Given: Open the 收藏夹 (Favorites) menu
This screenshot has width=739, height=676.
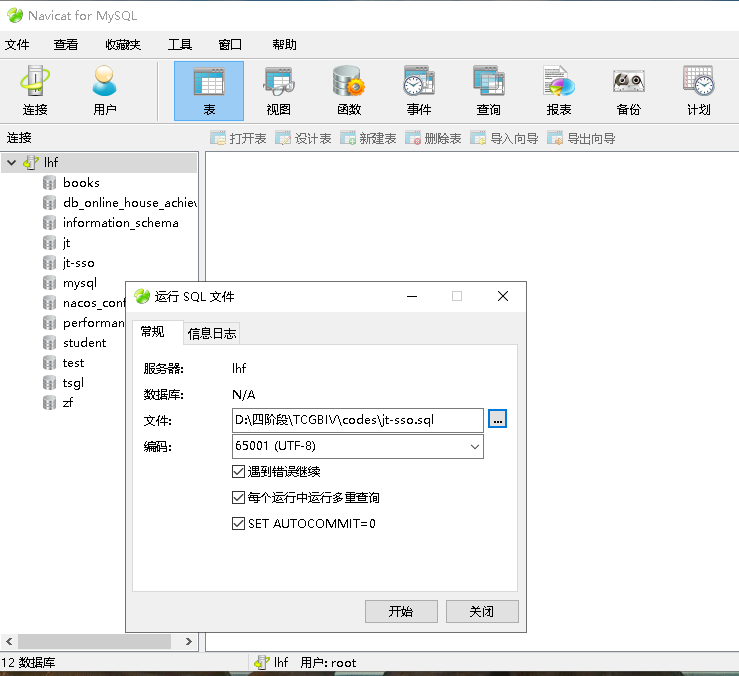Looking at the screenshot, I should [x=123, y=45].
